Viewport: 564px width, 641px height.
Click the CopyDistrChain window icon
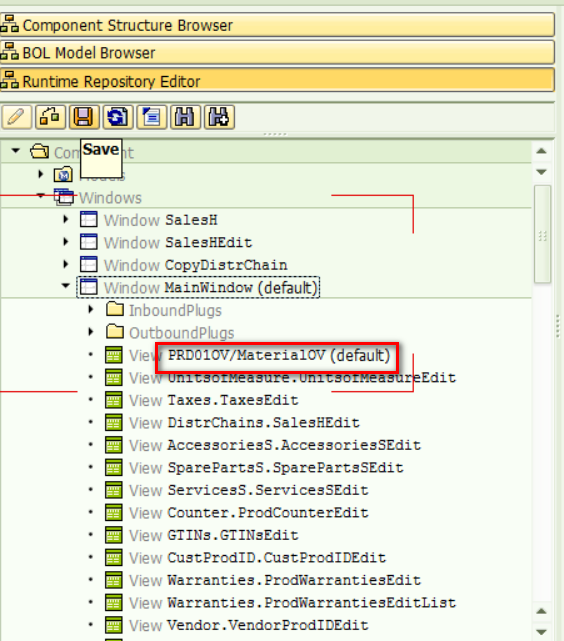tap(89, 264)
